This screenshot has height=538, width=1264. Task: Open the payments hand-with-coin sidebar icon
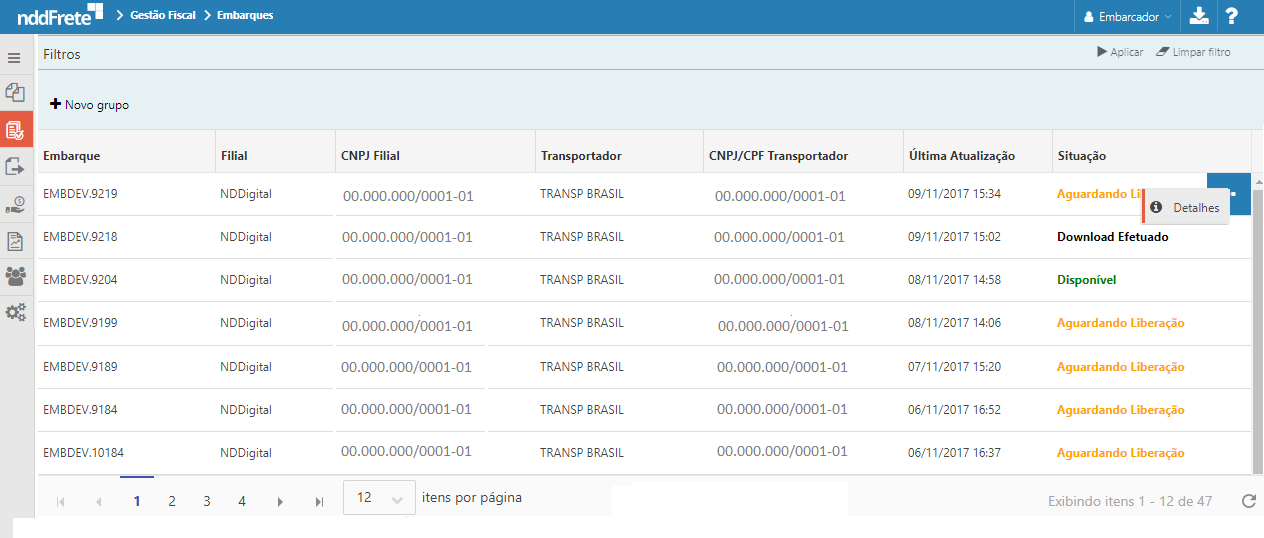point(15,205)
